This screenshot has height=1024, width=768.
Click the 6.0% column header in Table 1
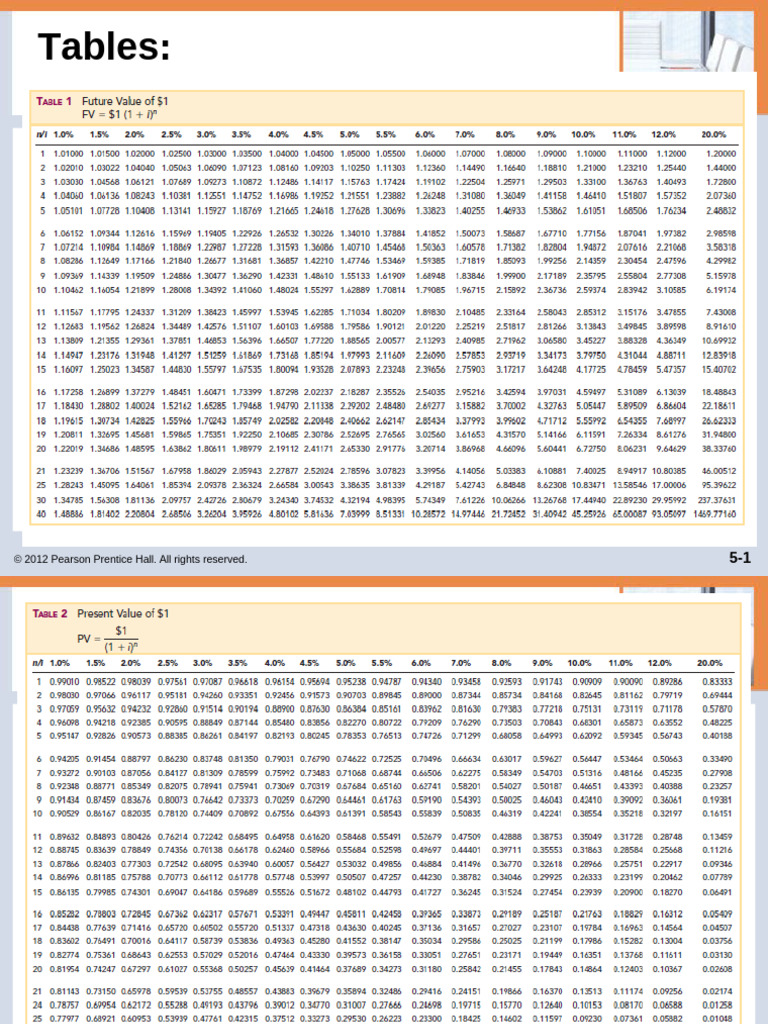[x=424, y=135]
